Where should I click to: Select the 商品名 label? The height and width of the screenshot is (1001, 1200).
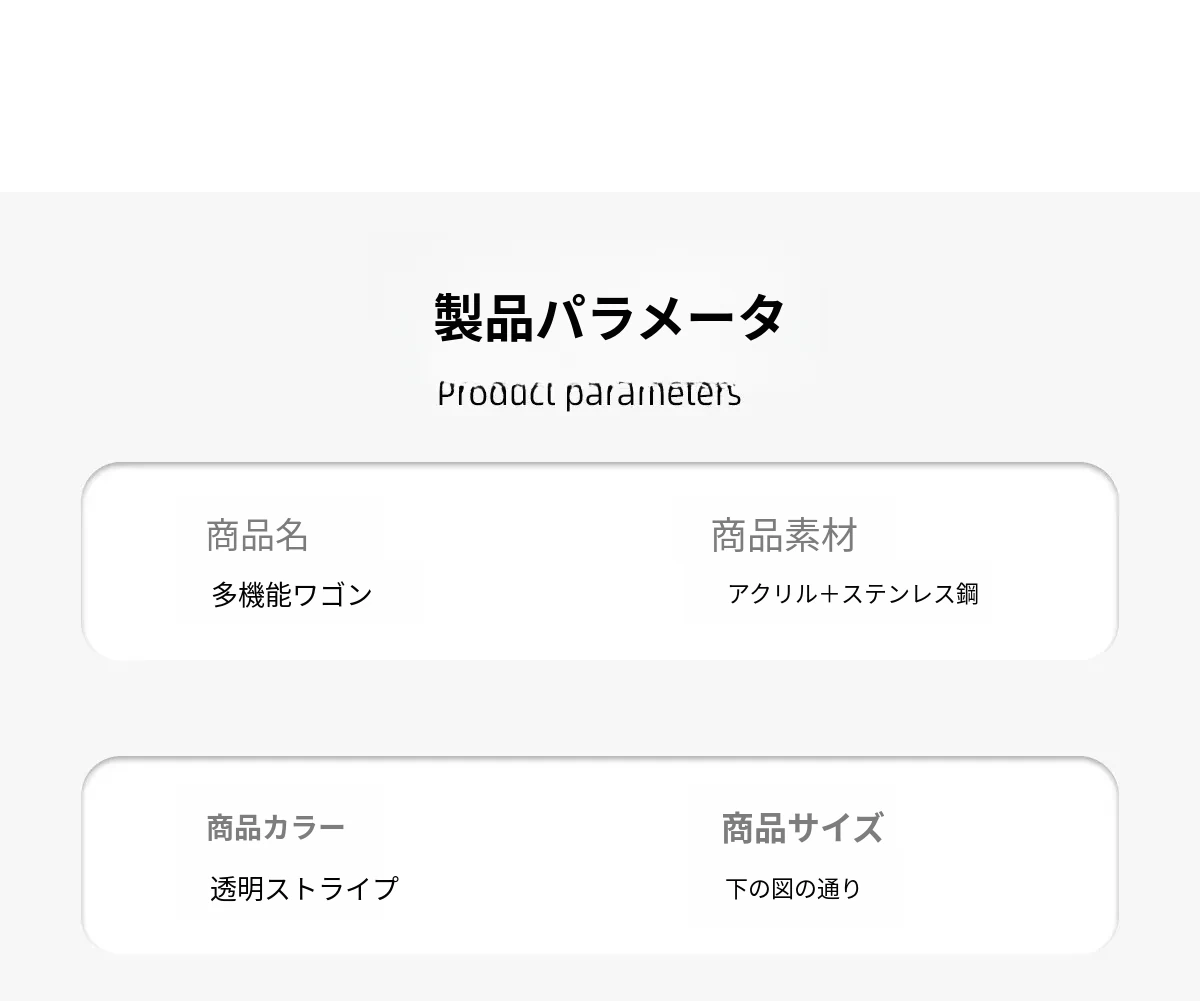(x=257, y=536)
